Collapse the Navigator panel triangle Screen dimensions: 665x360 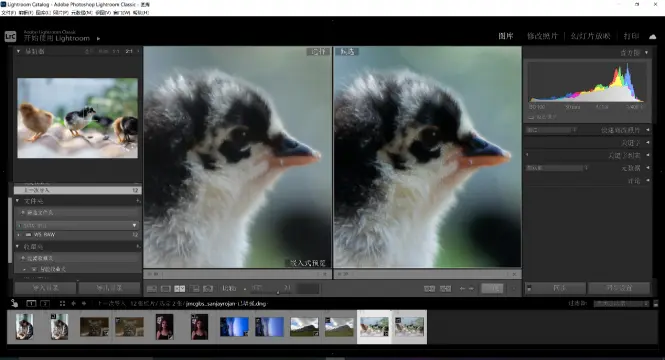[18, 51]
